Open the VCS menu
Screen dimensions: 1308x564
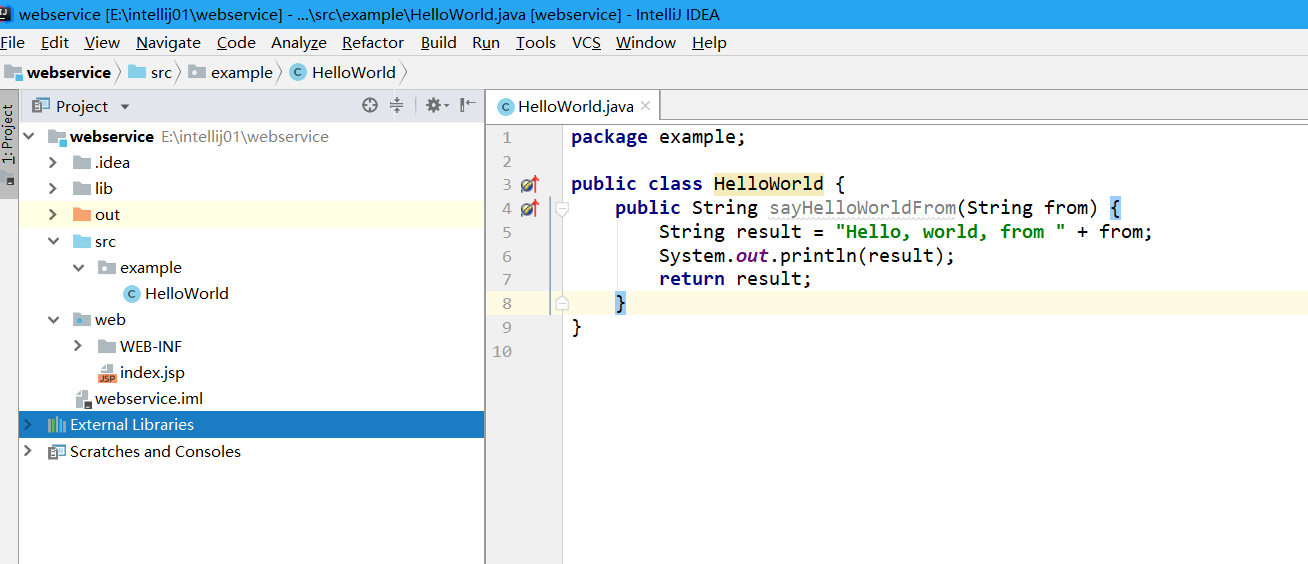[586, 43]
